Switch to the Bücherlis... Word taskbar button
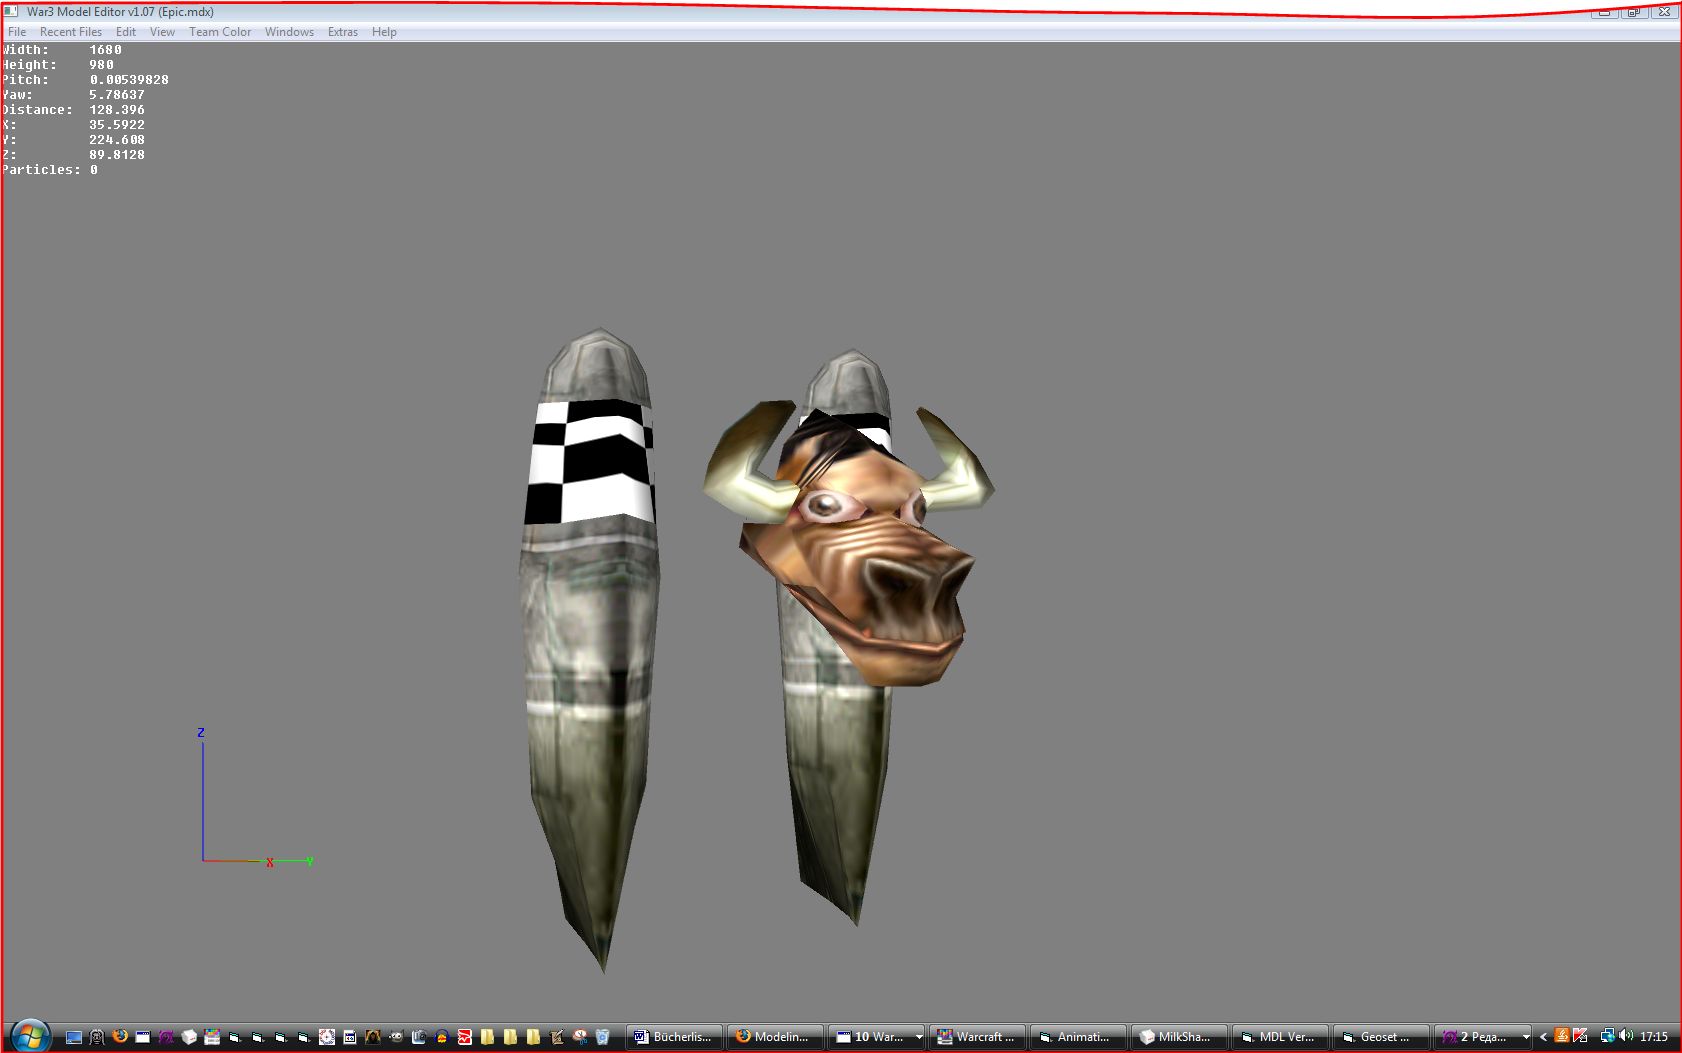 pos(674,1037)
